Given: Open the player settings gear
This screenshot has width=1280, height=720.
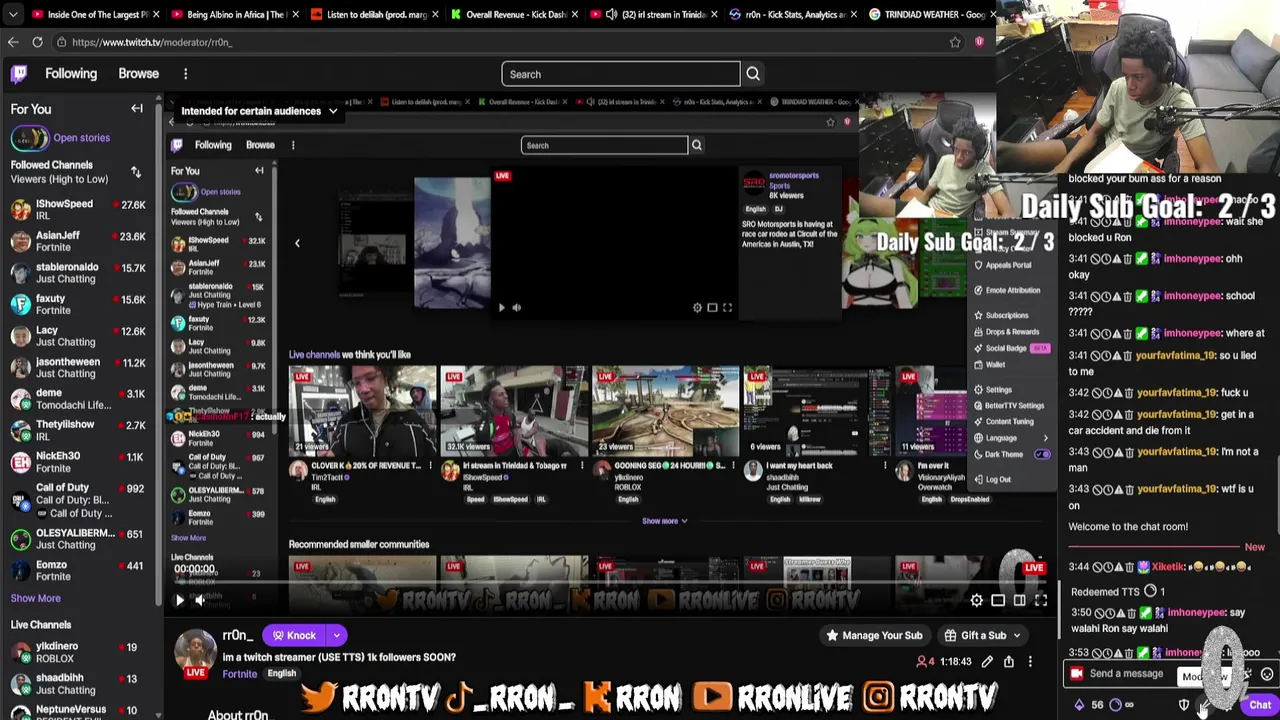Looking at the screenshot, I should tap(976, 600).
